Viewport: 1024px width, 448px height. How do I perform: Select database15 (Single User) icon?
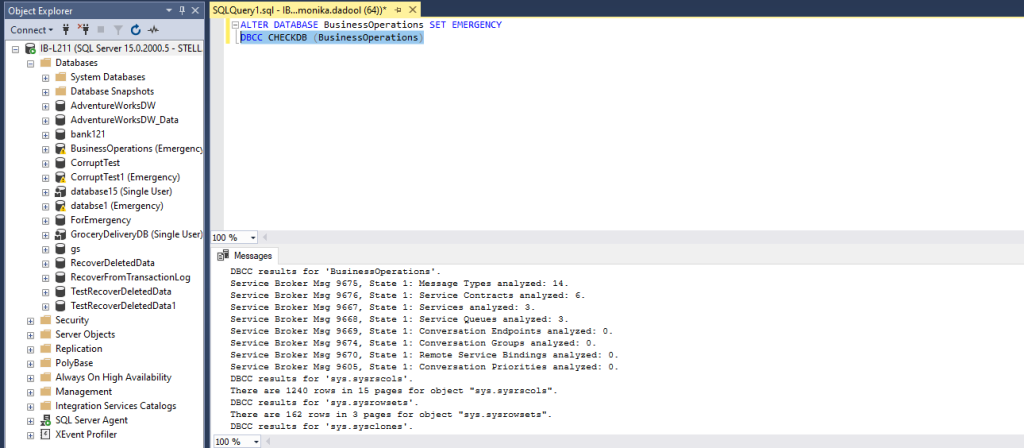[x=60, y=191]
